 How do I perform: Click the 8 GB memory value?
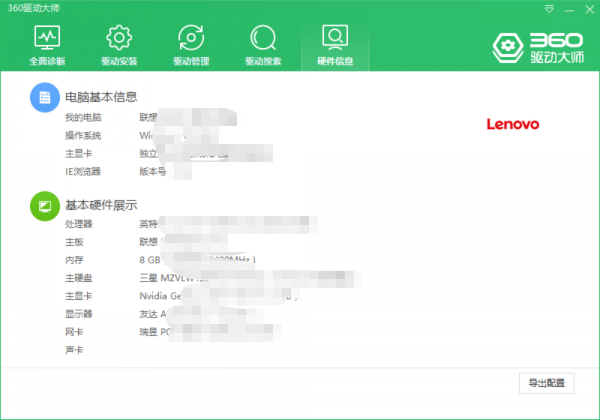(x=150, y=260)
